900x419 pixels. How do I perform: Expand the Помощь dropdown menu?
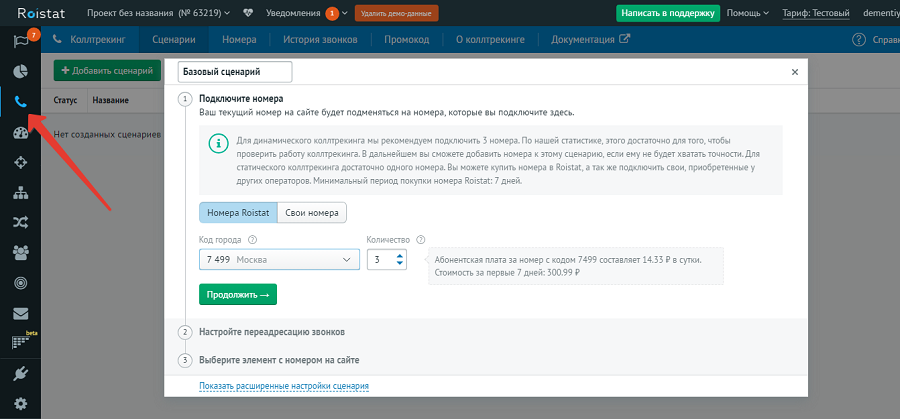point(748,13)
